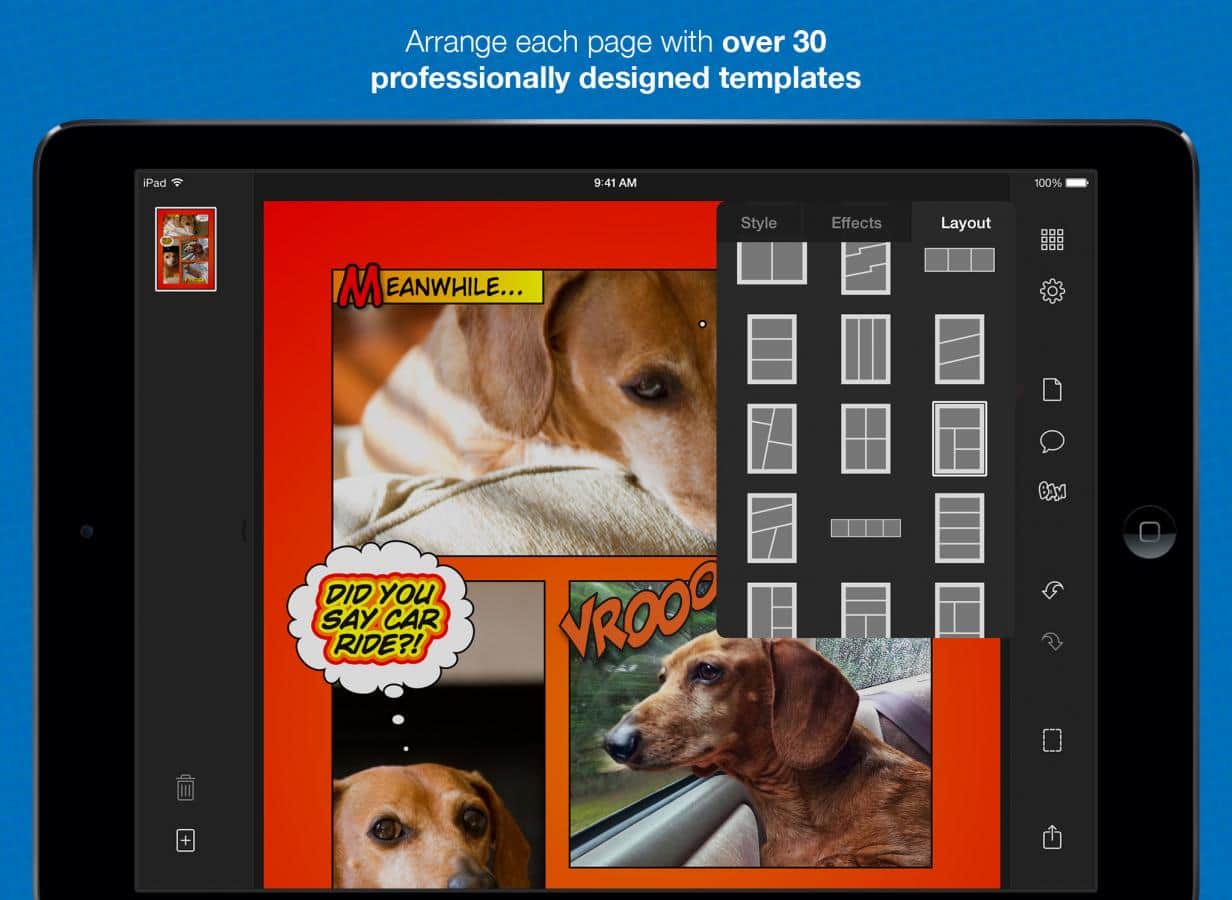Undo the last action
The height and width of the screenshot is (900, 1232).
coord(1052,590)
